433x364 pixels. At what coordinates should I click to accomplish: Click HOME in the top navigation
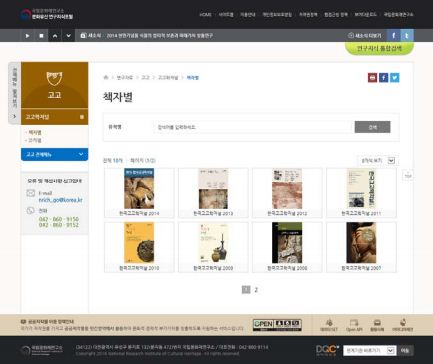[x=205, y=15]
